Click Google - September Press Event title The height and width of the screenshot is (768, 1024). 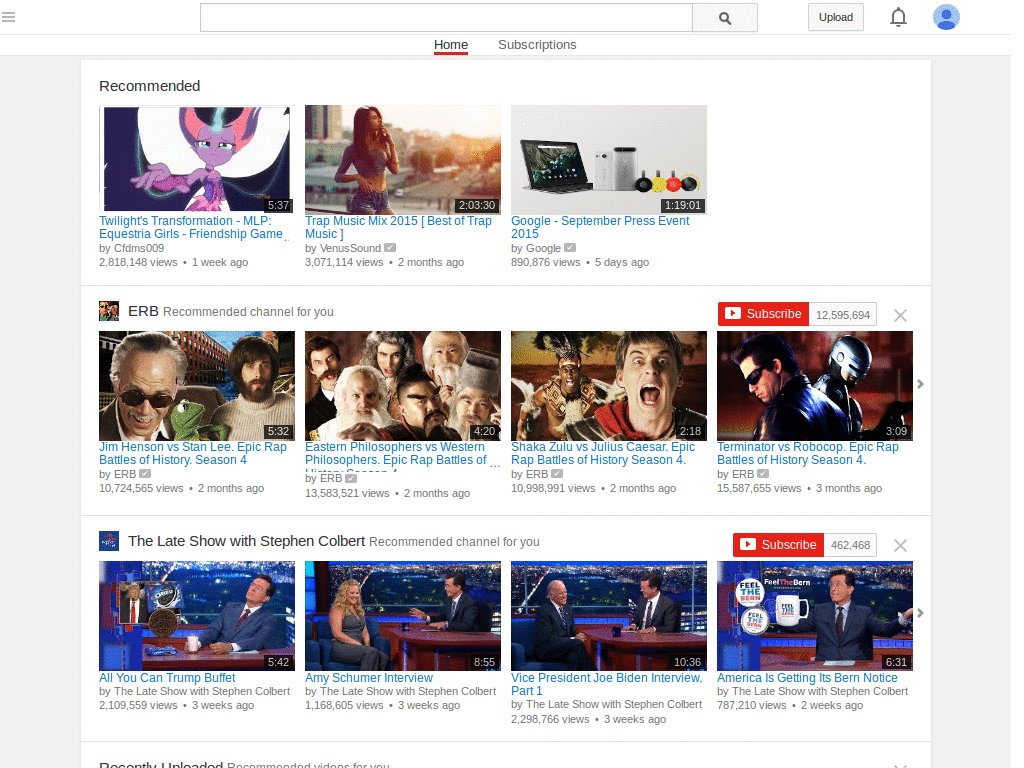click(600, 227)
